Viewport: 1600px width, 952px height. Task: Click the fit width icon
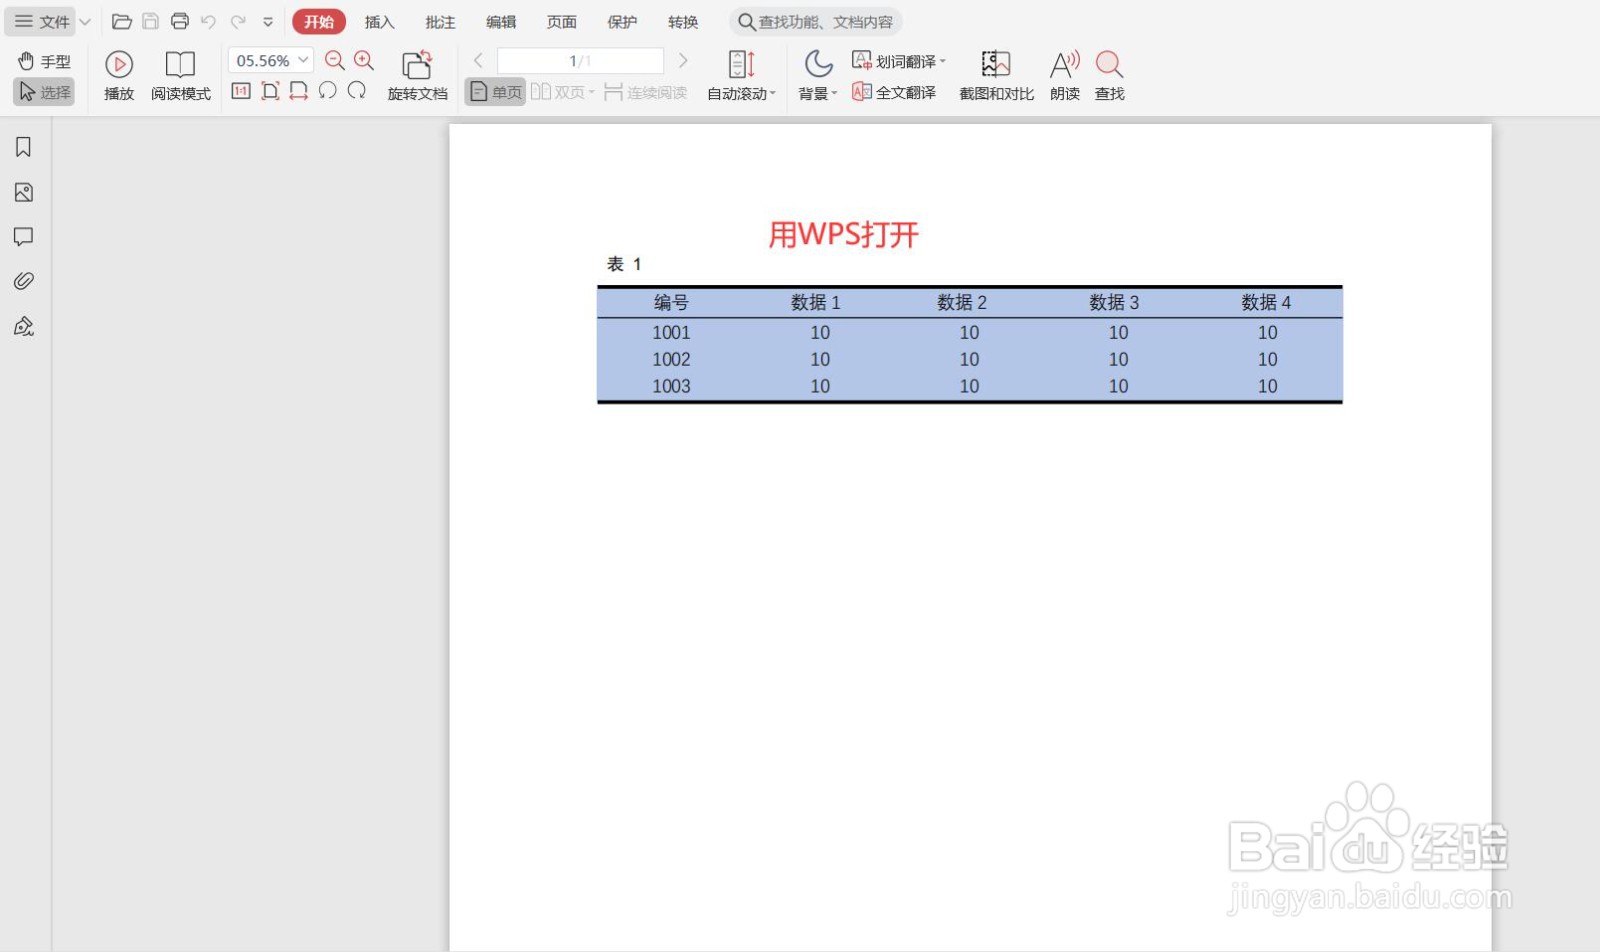[x=298, y=91]
